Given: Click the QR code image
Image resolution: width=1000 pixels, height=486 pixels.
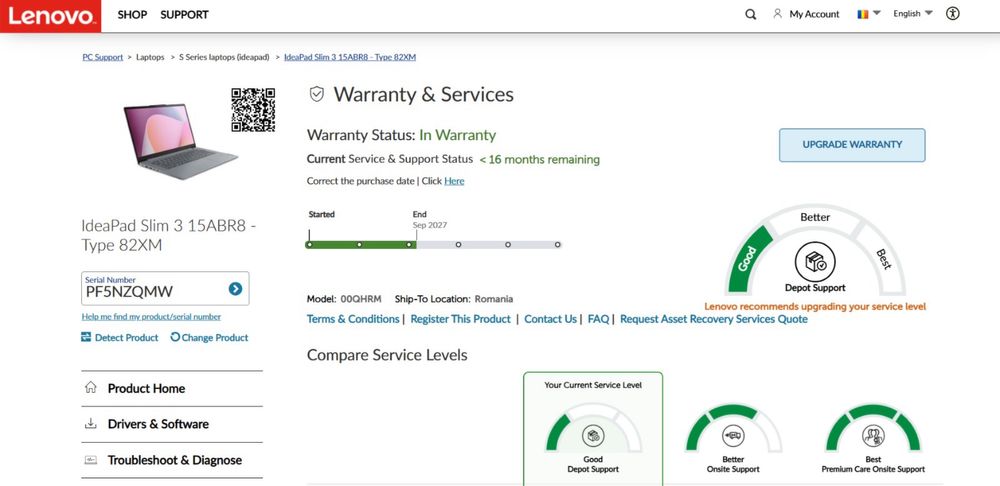Looking at the screenshot, I should (253, 110).
